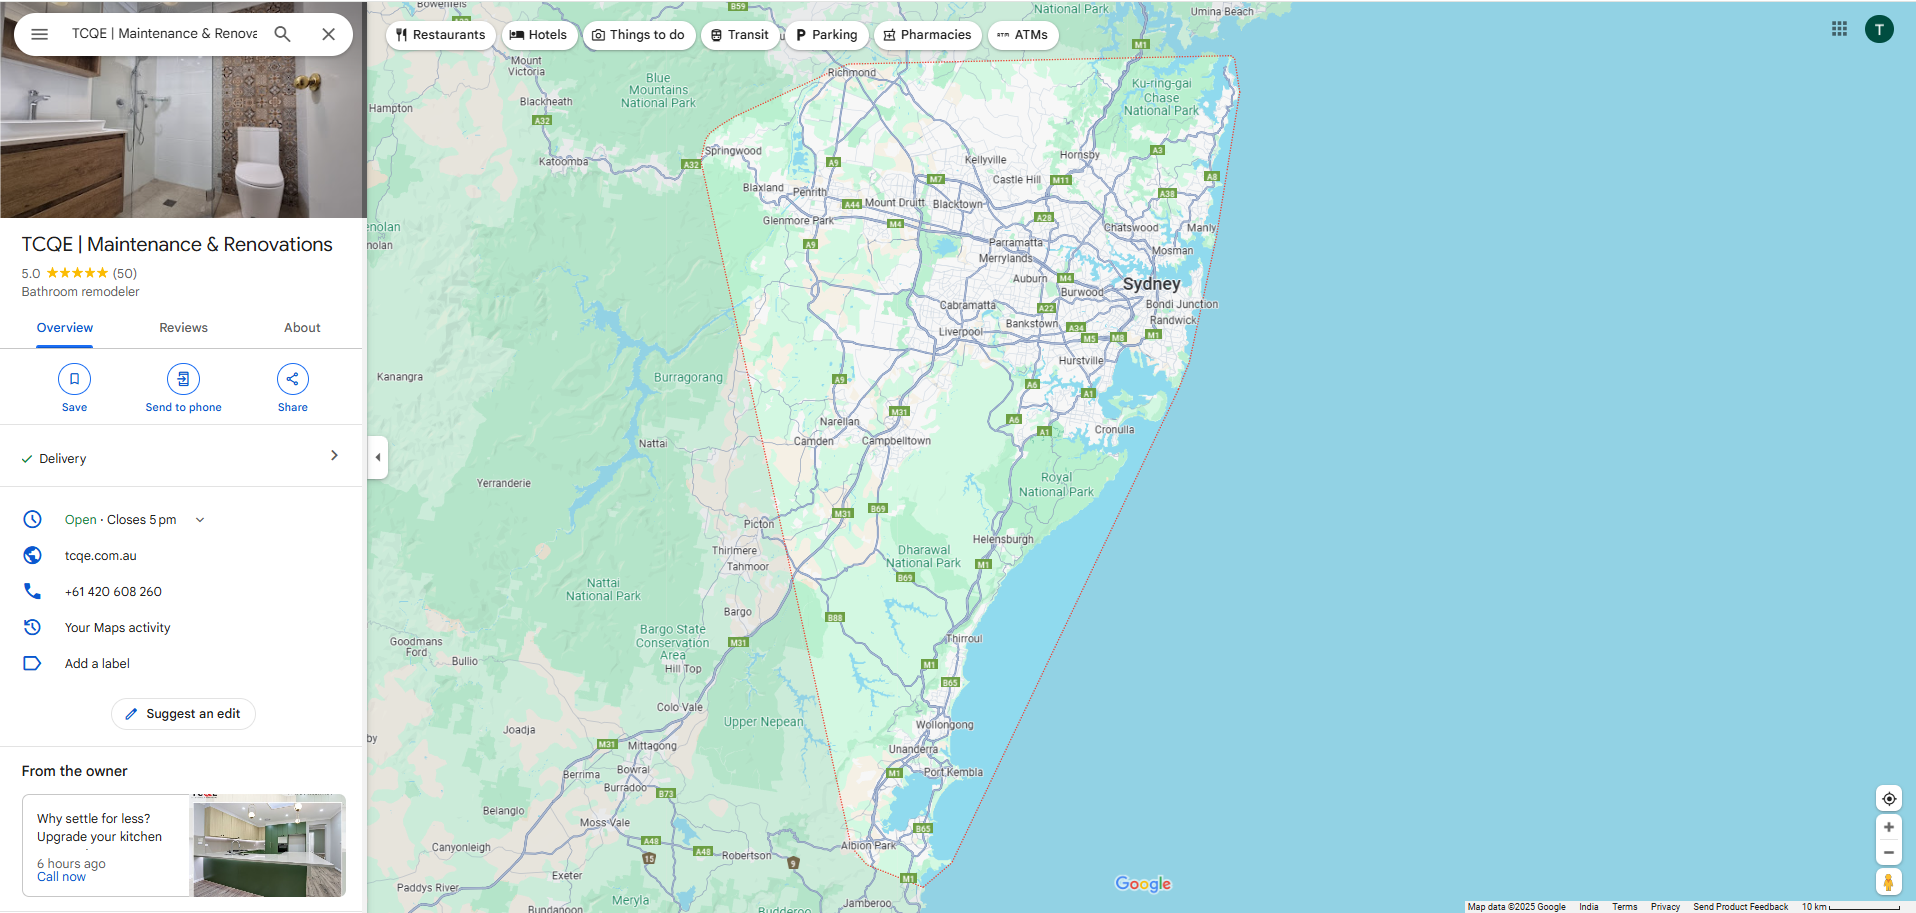Select the ATMs filter chip
This screenshot has width=1916, height=913.
tap(1023, 35)
